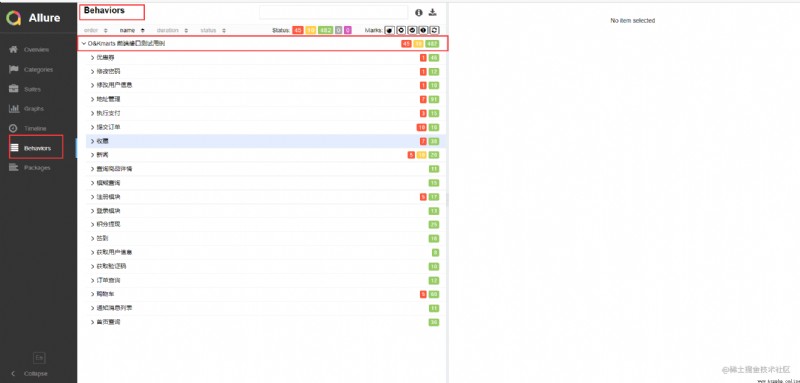Screen dimensions: 800x383
Task: Open the Packages section icon
Action: point(14,167)
